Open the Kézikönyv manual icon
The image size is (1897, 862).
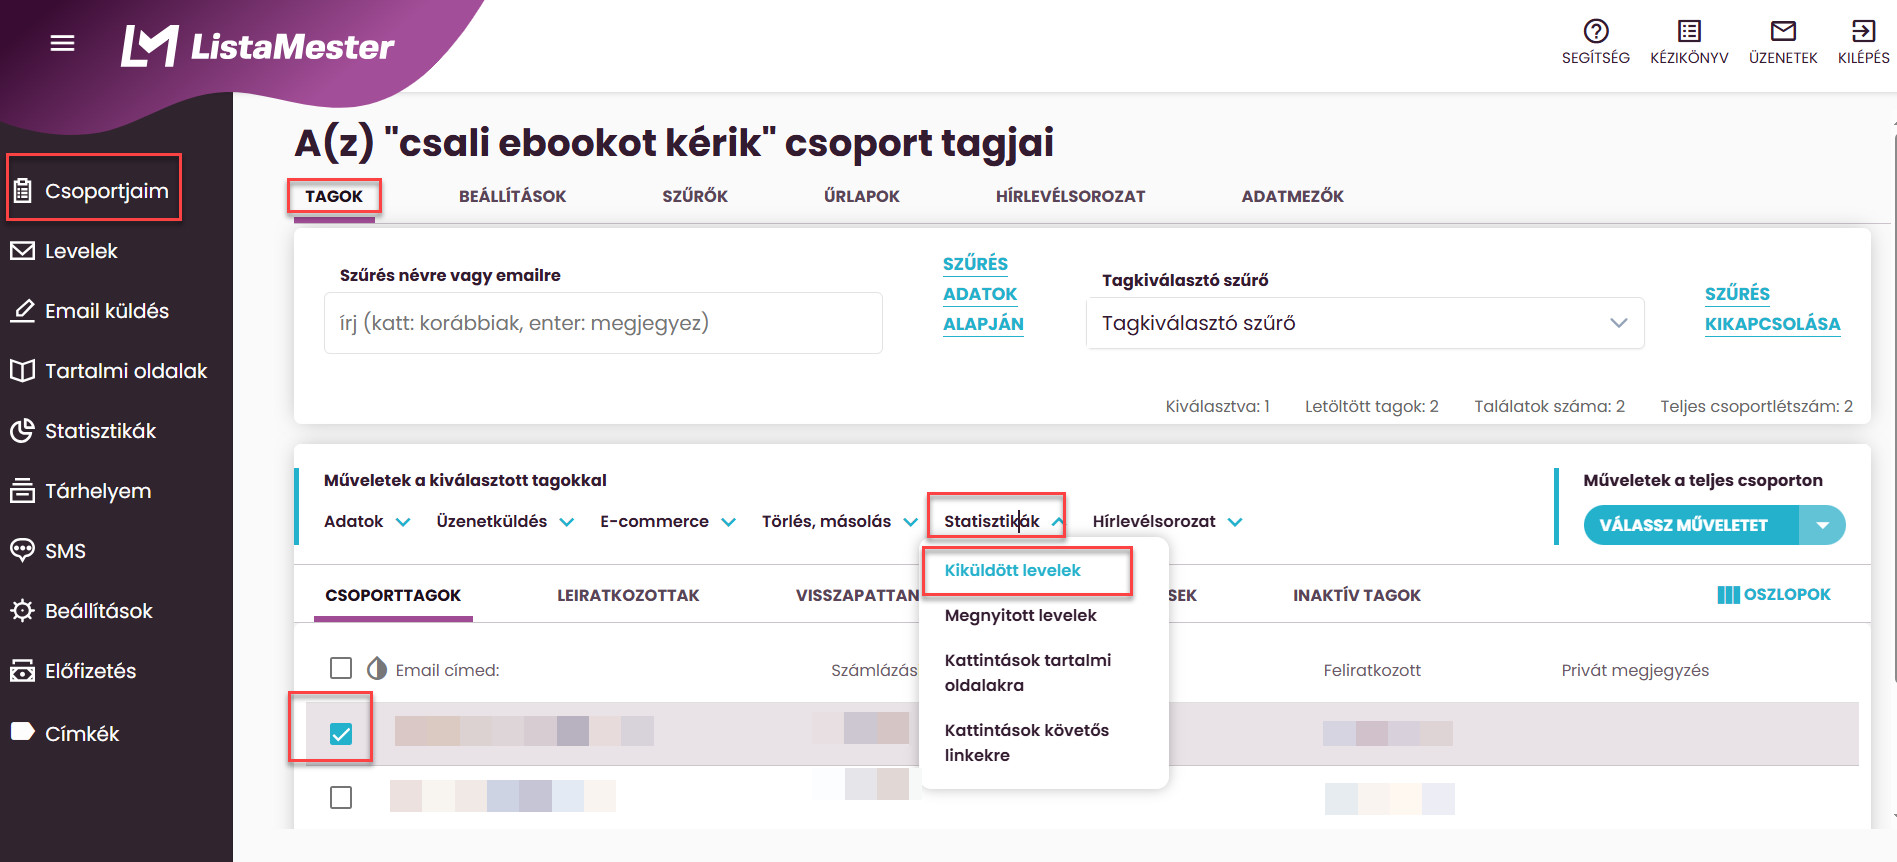(x=1689, y=31)
